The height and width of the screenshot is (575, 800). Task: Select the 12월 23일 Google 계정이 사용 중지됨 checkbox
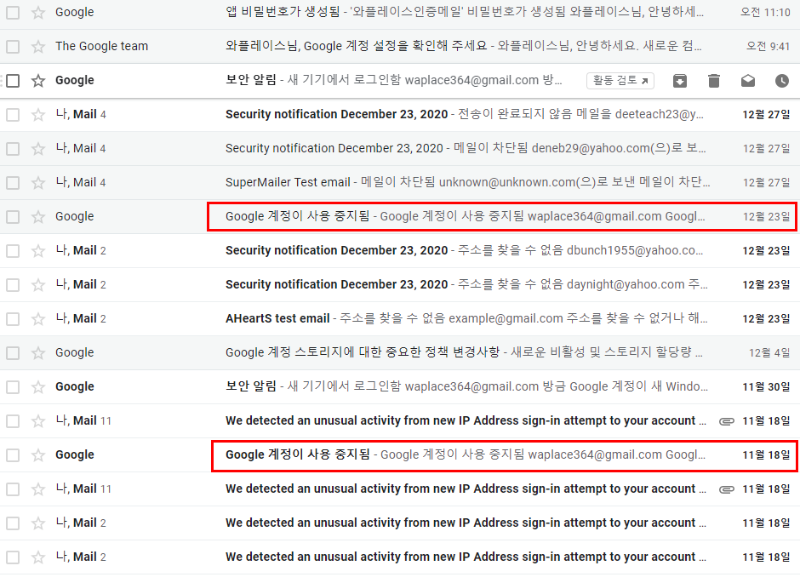tap(13, 217)
